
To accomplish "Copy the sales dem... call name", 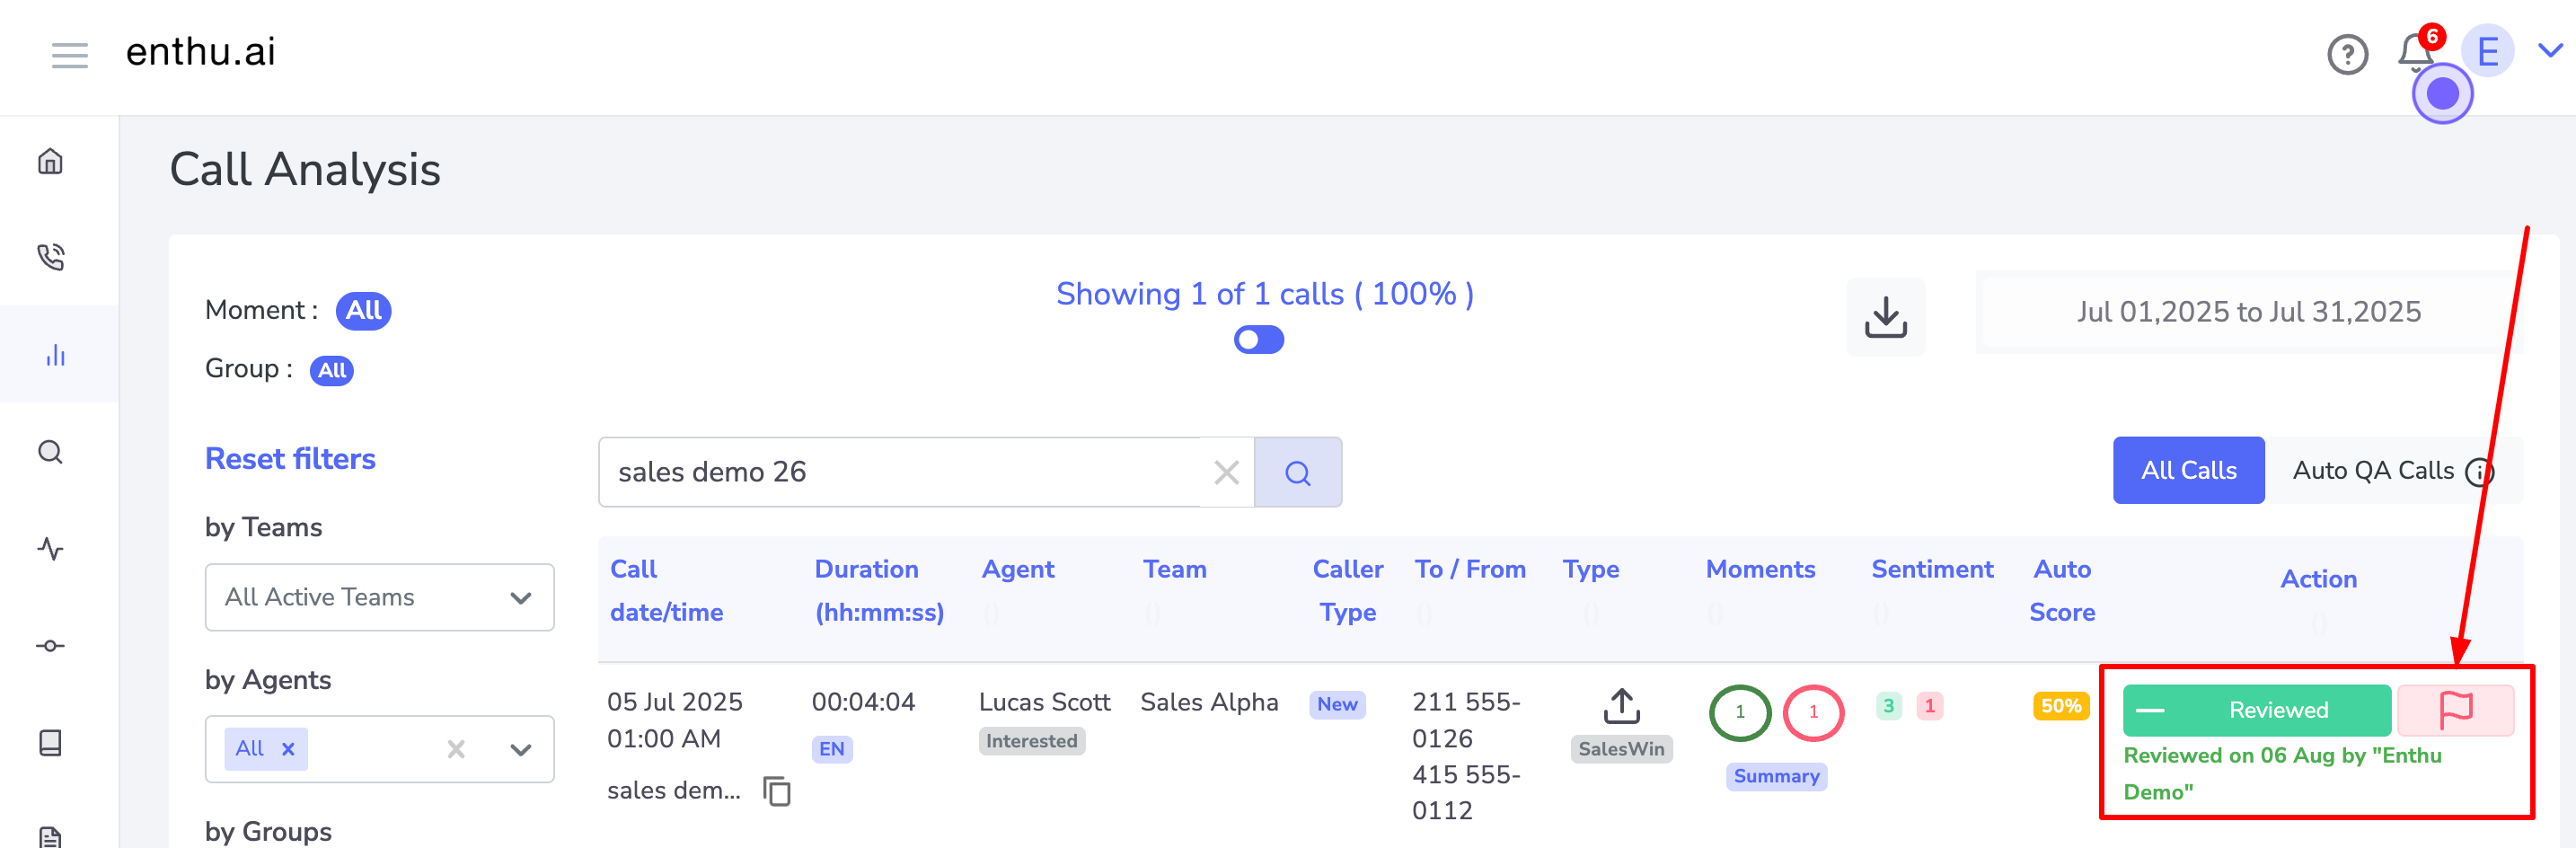I will tap(776, 790).
